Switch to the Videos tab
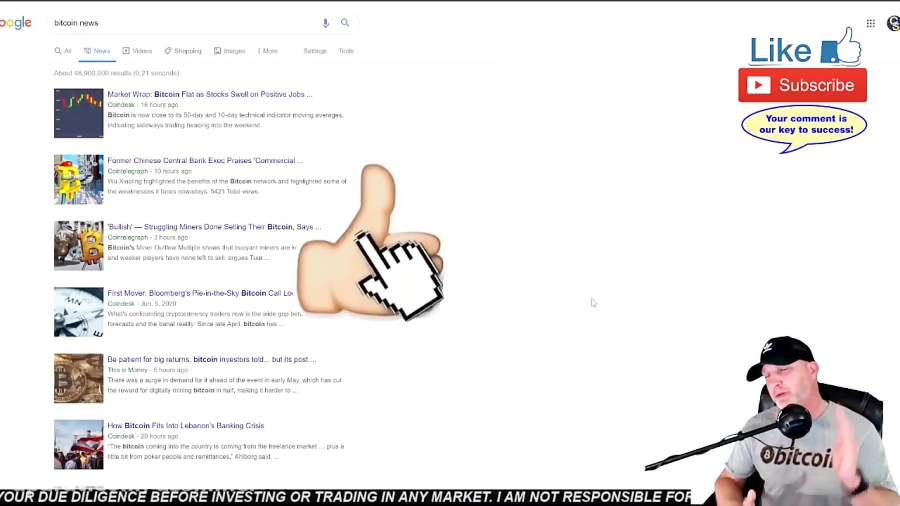Image resolution: width=900 pixels, height=506 pixels. 137,51
